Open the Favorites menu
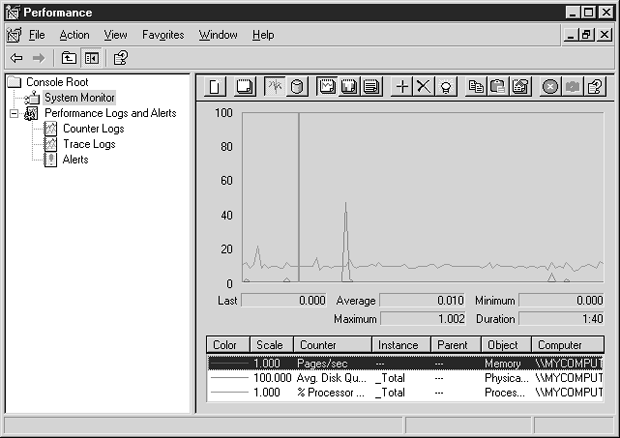The image size is (620, 438). (163, 35)
